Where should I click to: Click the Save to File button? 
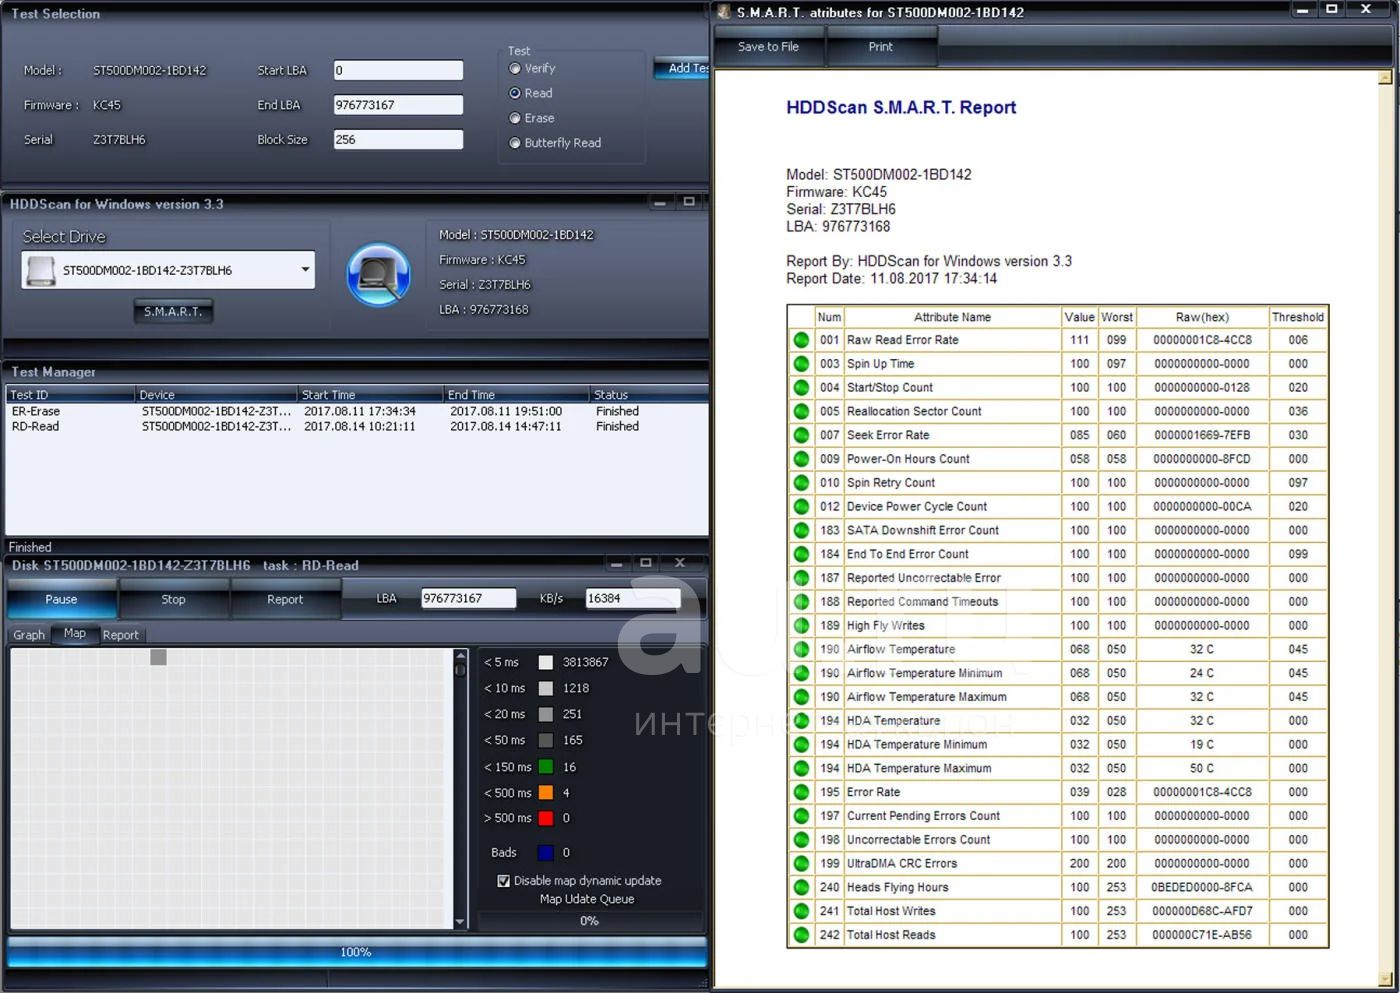tap(768, 47)
